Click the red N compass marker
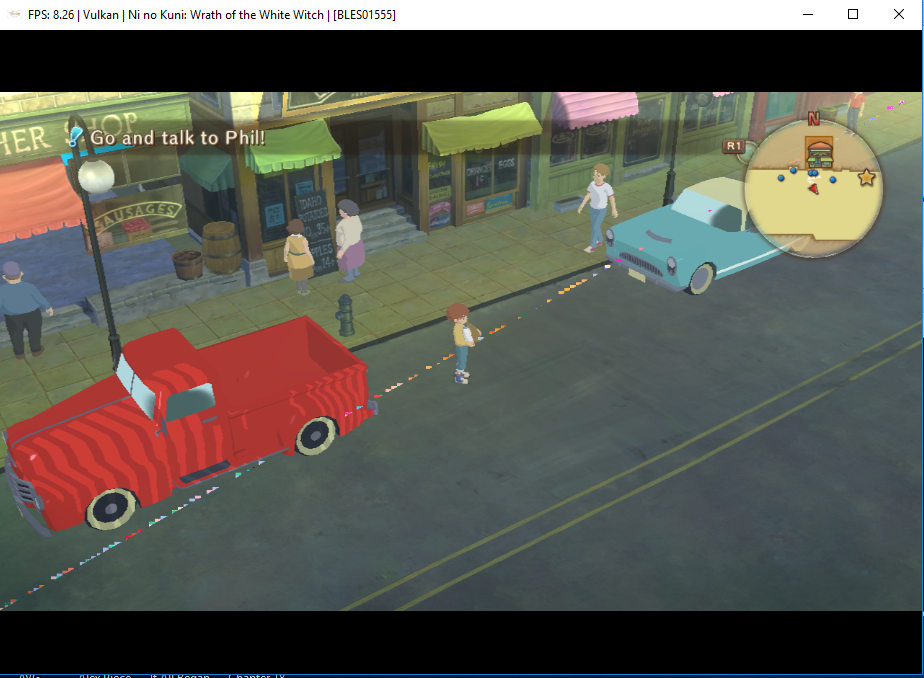924x678 pixels. (x=813, y=119)
